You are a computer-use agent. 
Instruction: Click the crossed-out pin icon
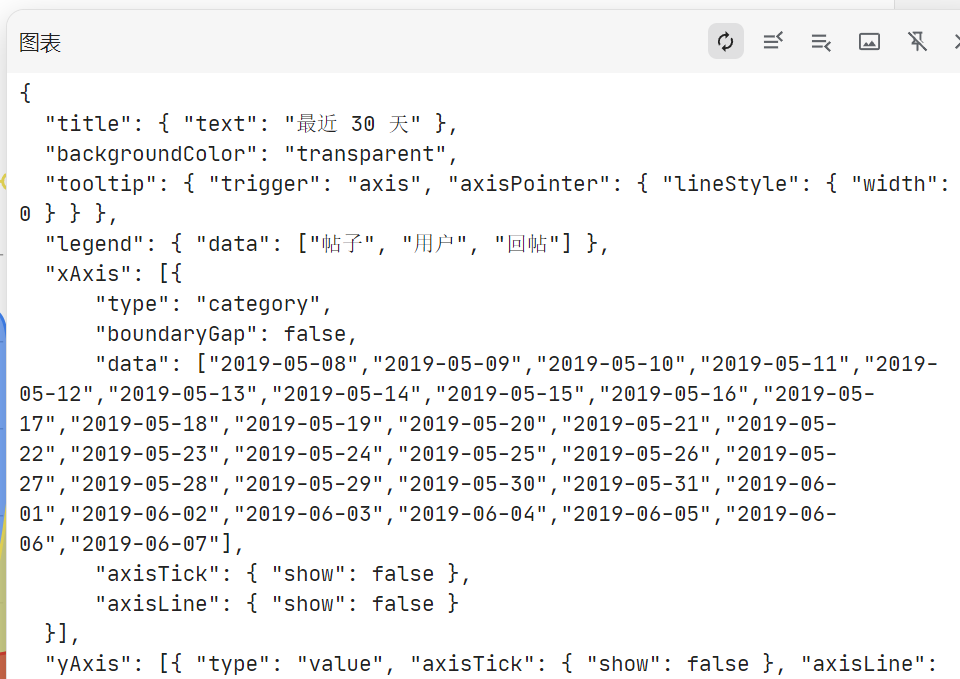click(x=917, y=41)
